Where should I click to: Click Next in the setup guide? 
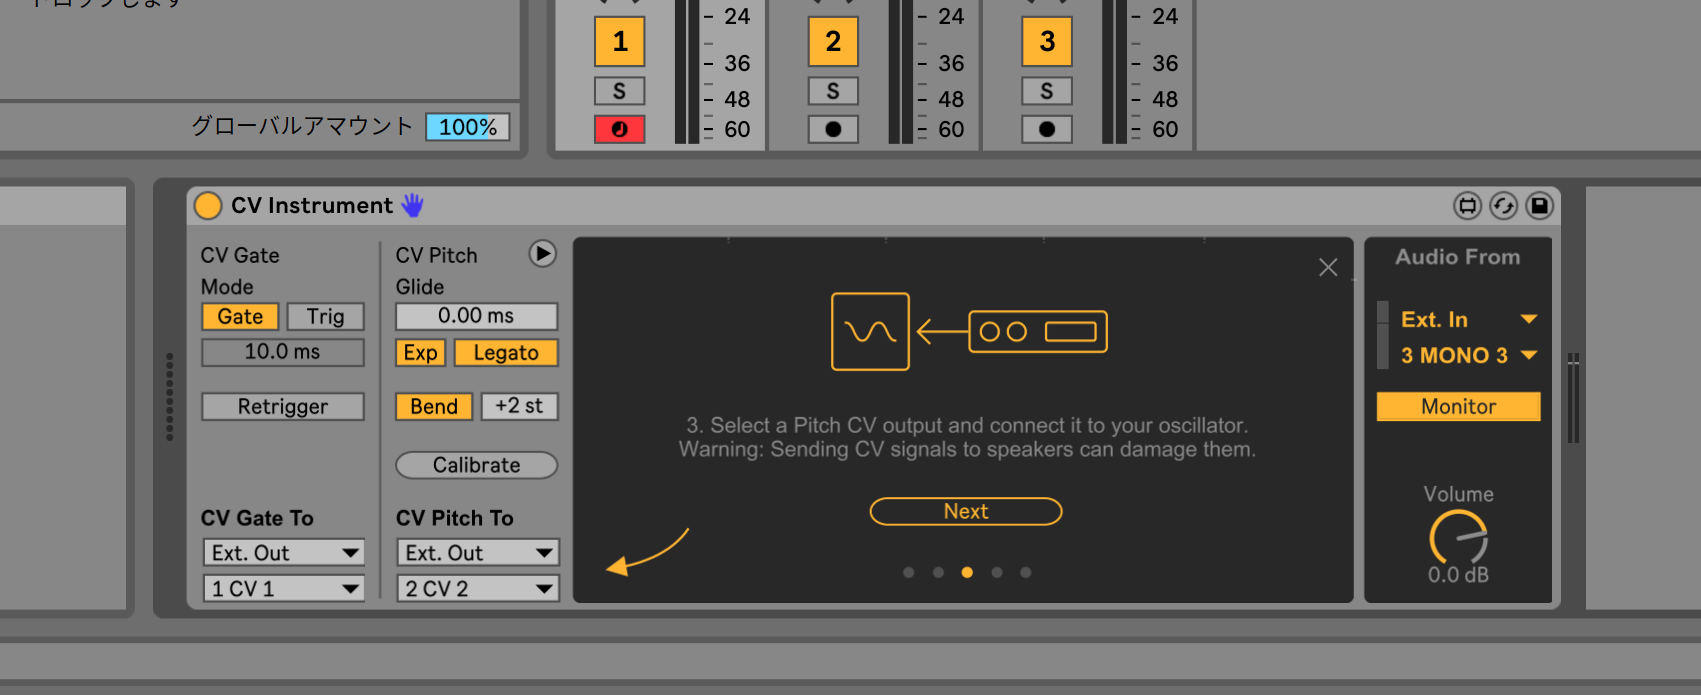click(966, 511)
